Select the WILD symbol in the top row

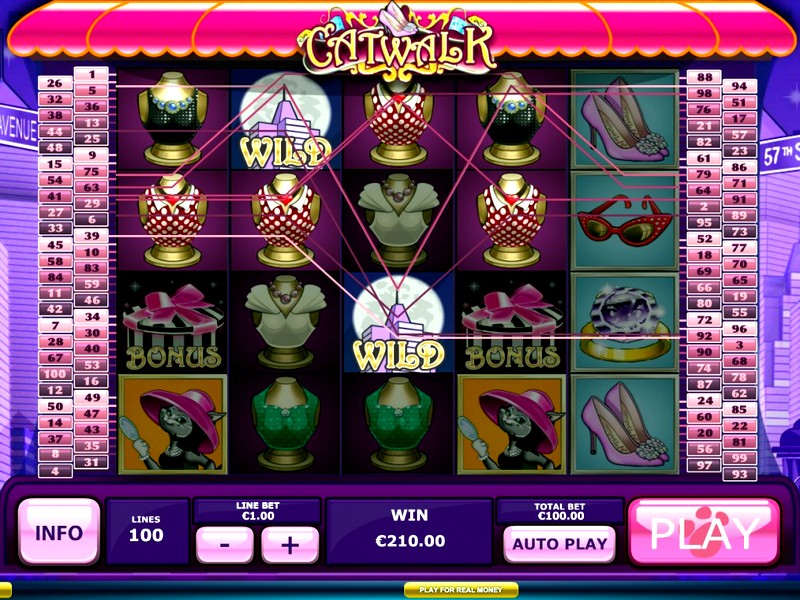tap(285, 118)
